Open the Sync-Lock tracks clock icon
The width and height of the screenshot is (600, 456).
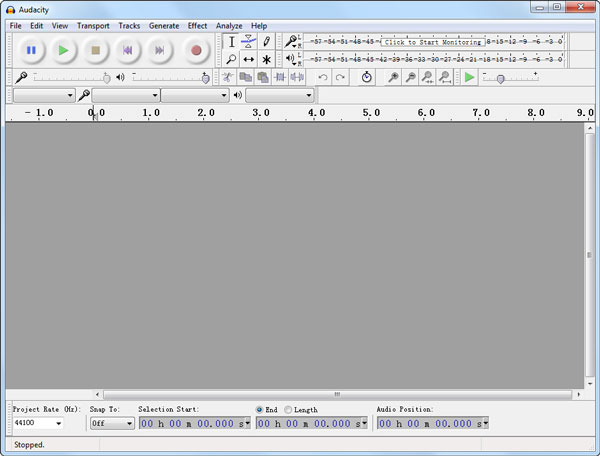367,77
